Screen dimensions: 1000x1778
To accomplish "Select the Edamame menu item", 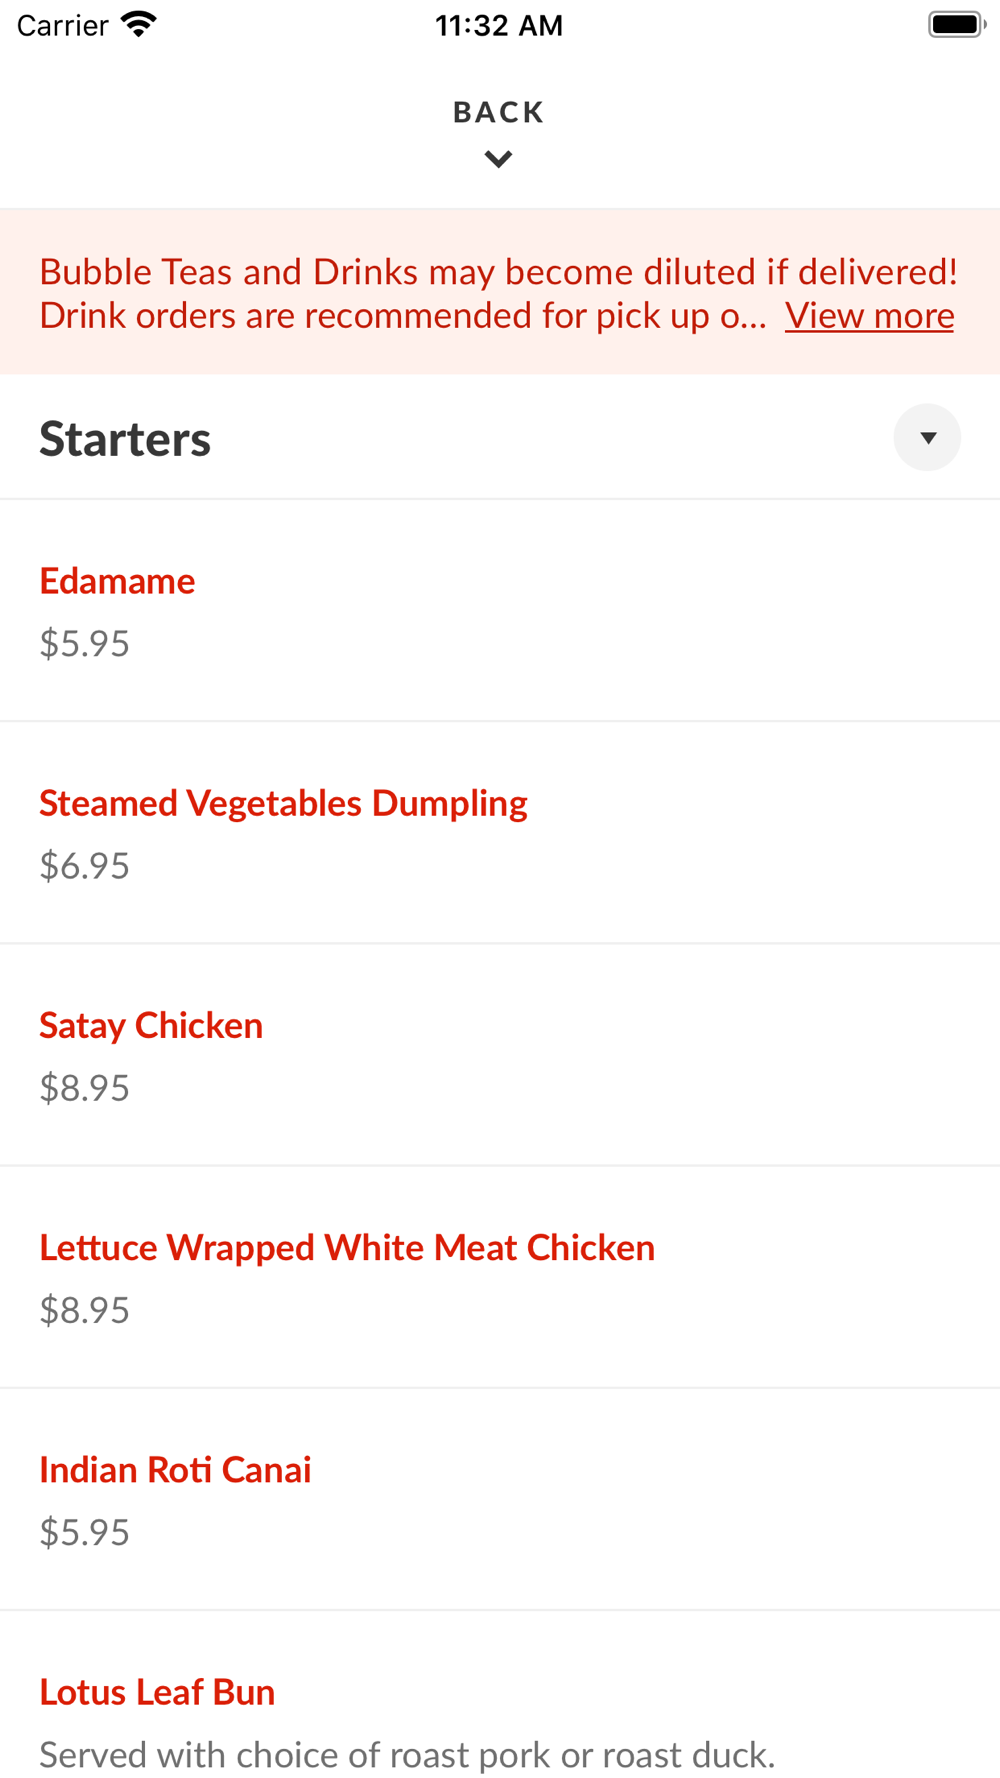I will pos(500,611).
